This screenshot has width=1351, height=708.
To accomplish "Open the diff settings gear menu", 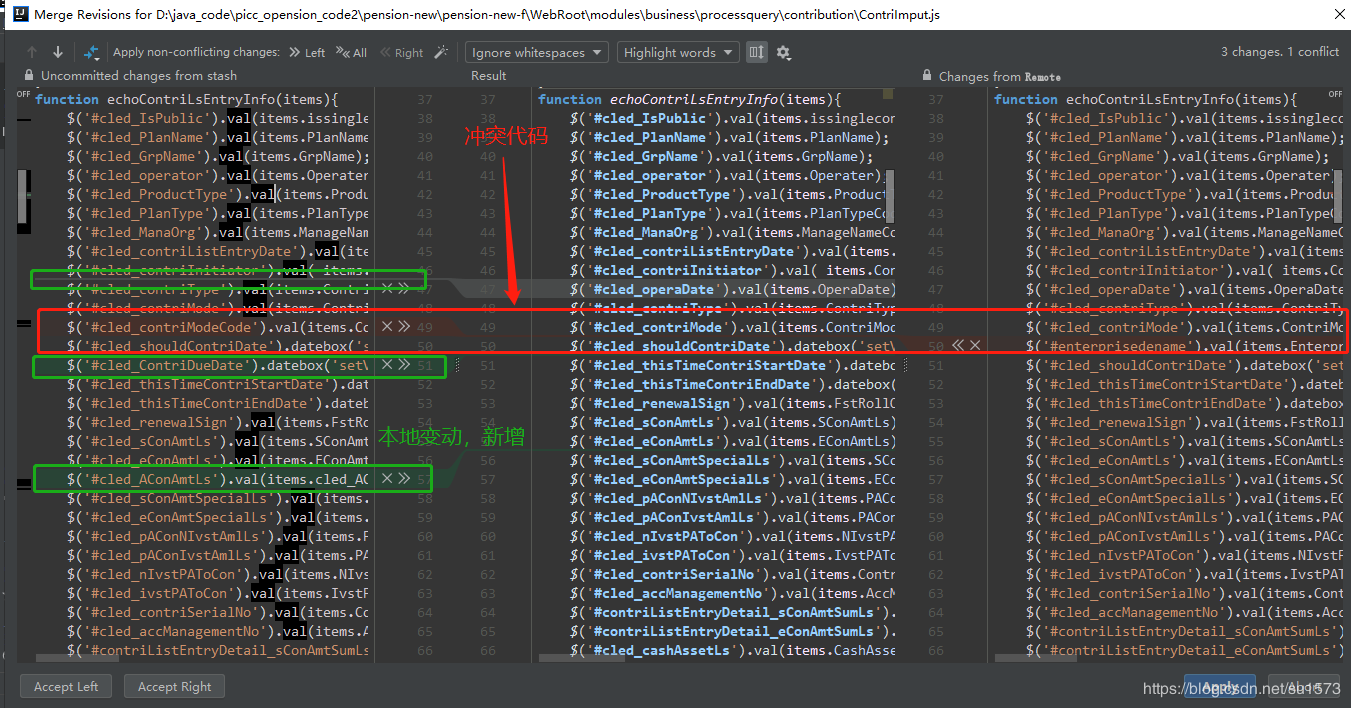I will [784, 53].
